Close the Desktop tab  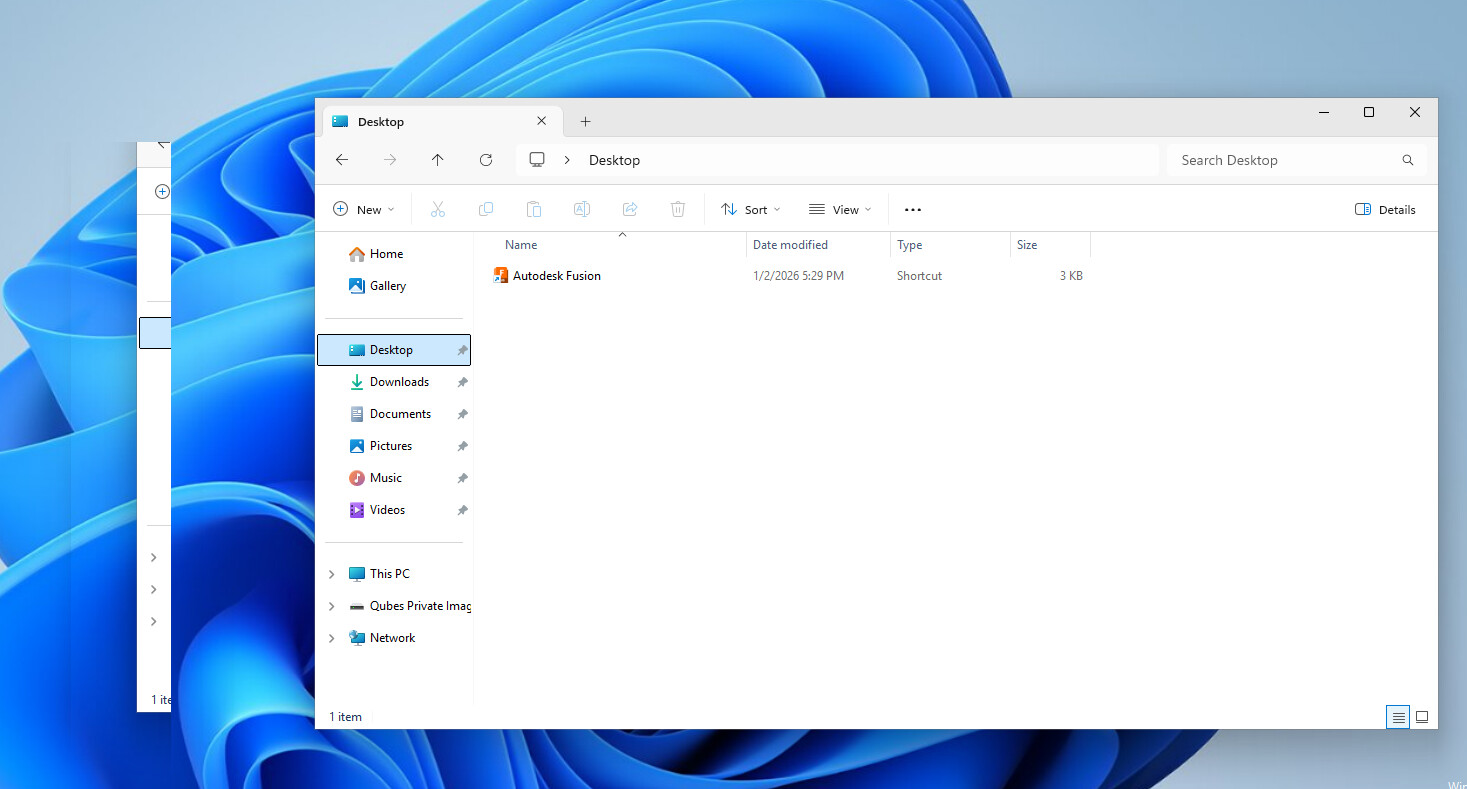542,121
